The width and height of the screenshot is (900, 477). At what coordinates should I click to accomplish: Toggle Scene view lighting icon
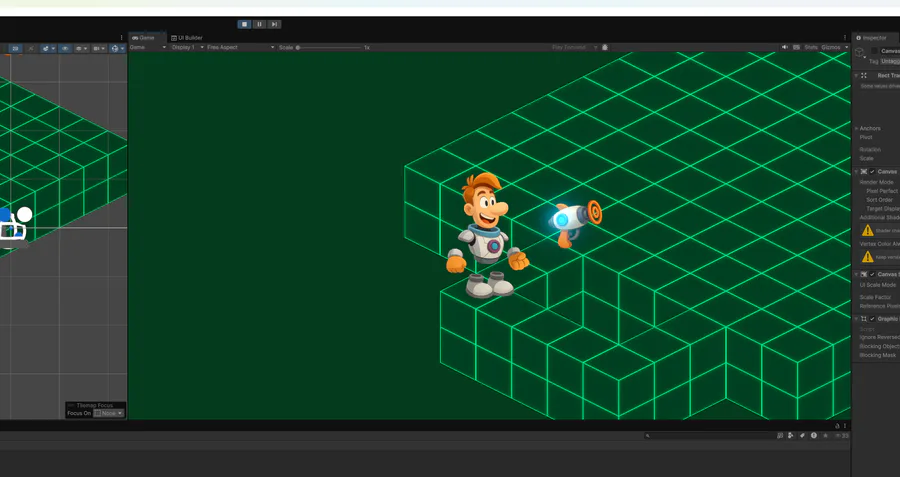[31, 49]
